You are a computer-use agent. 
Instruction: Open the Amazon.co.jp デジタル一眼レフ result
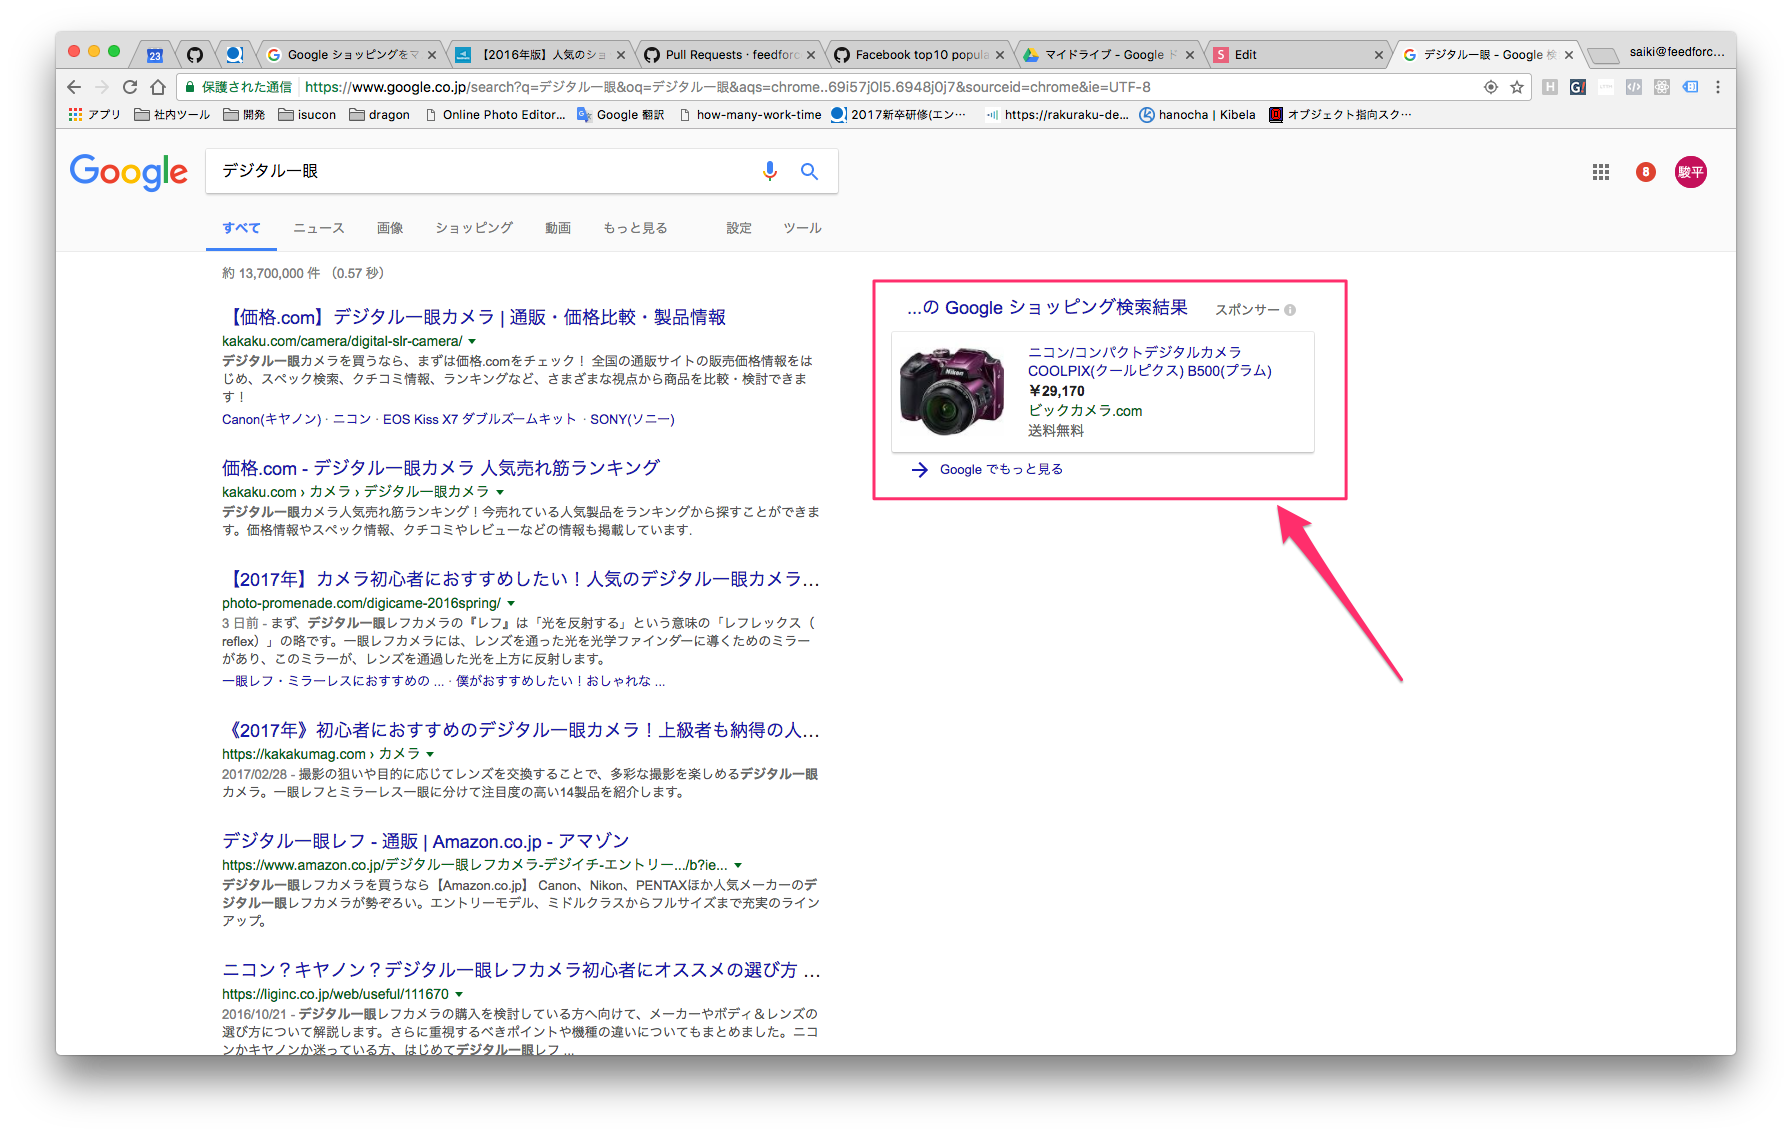pyautogui.click(x=425, y=842)
